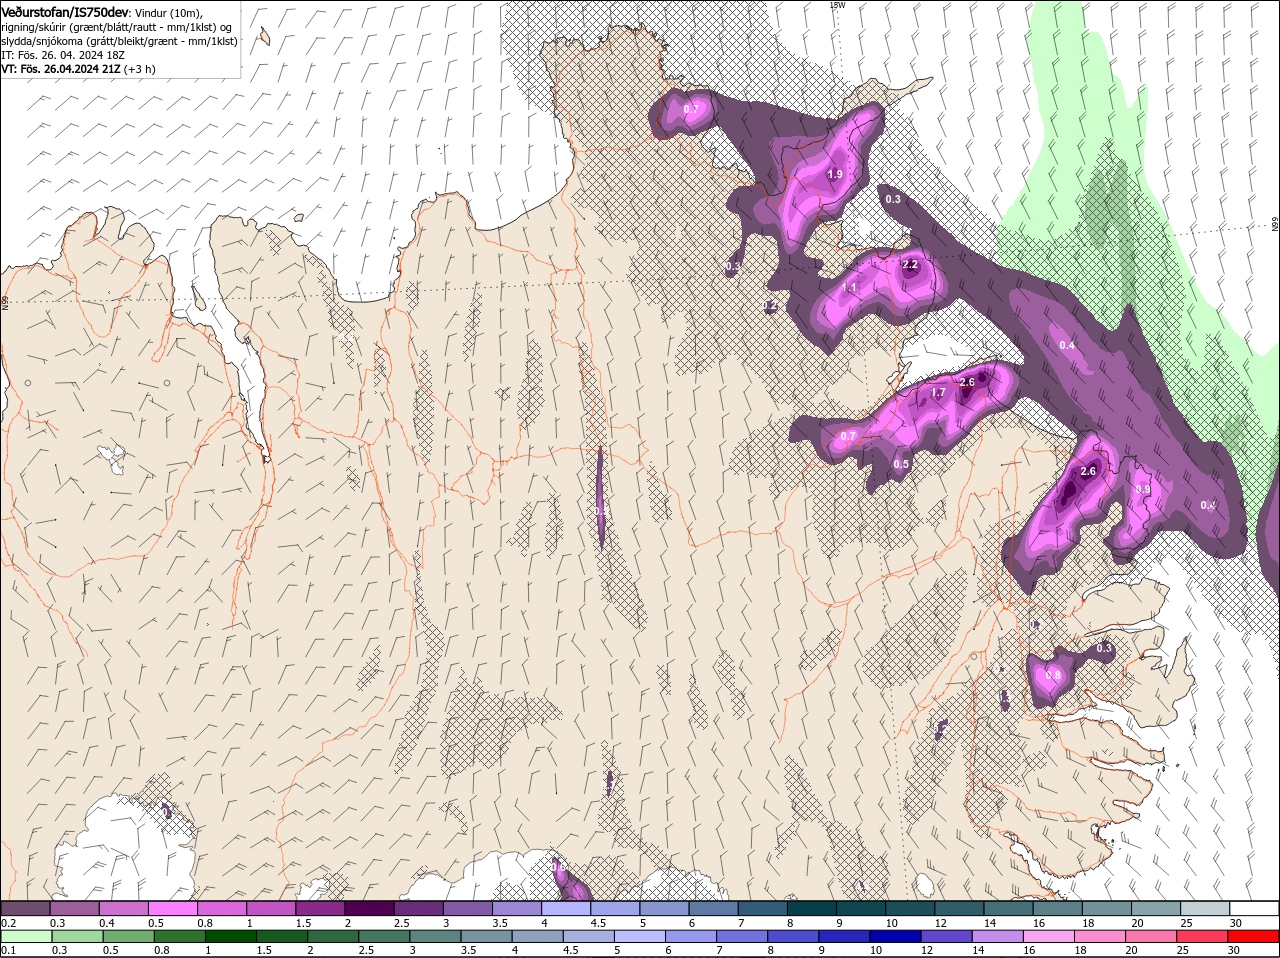Click the 1.1 precipitation value on the map
This screenshot has height=958, width=1280.
coord(850,288)
